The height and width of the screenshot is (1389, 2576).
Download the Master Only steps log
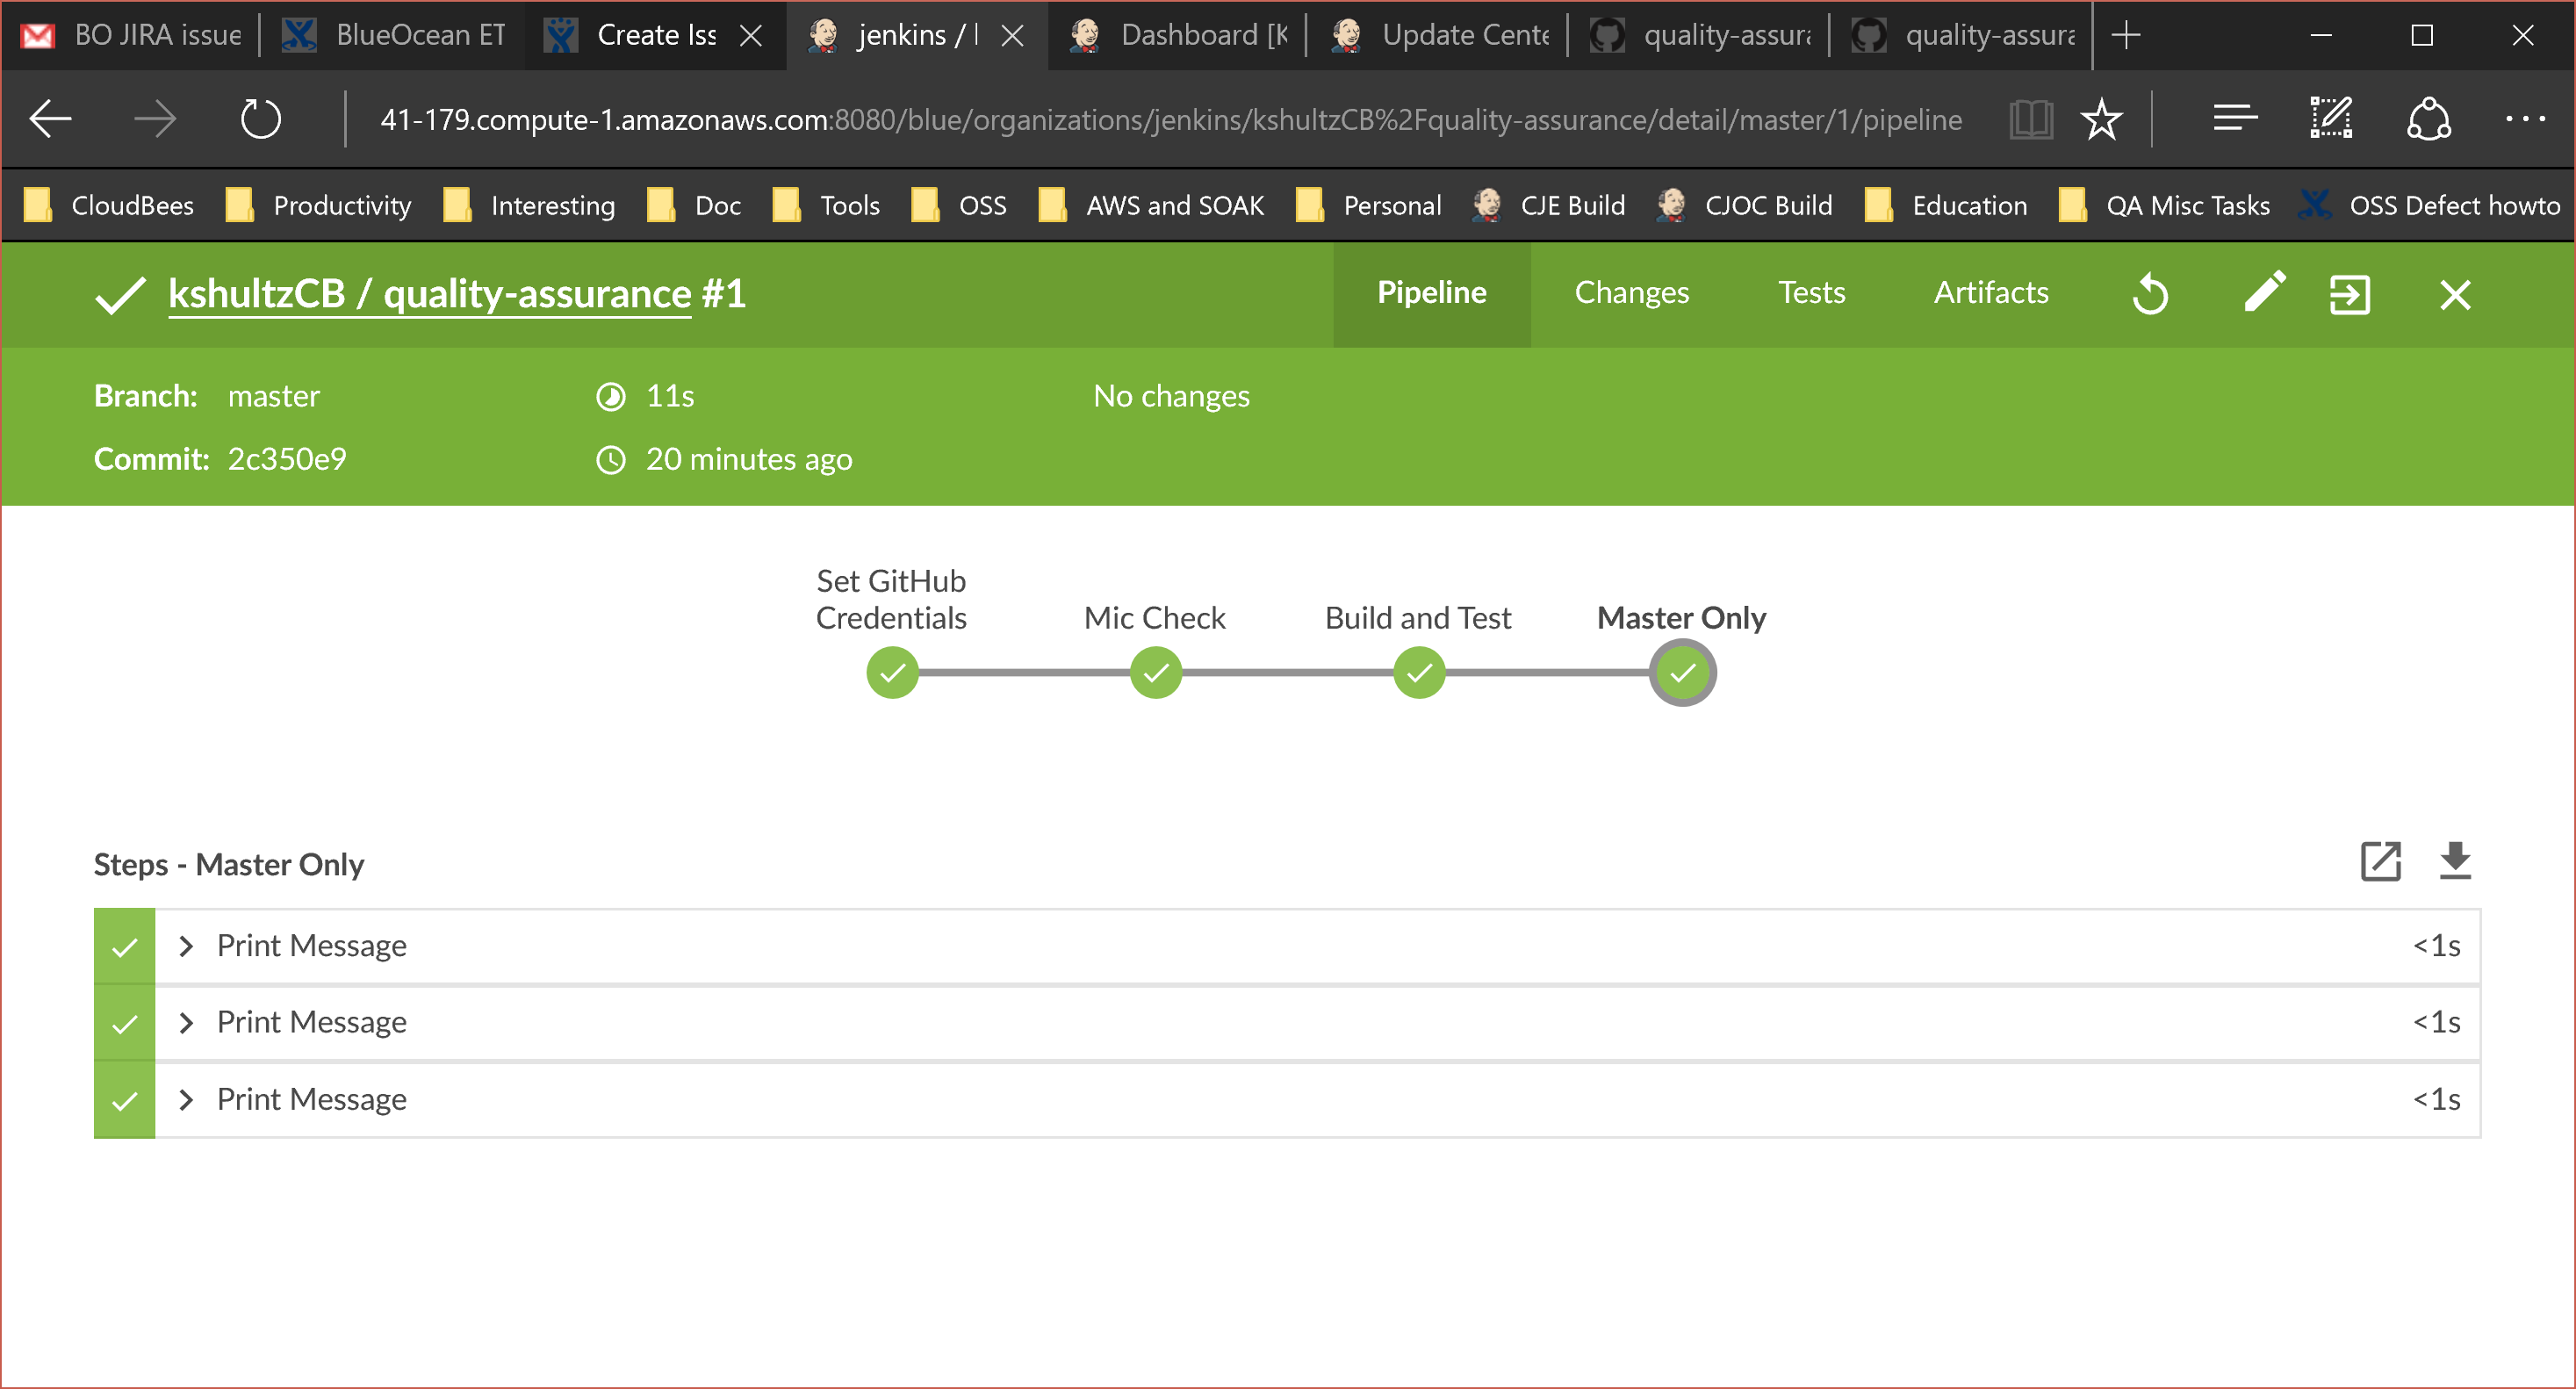coord(2454,861)
